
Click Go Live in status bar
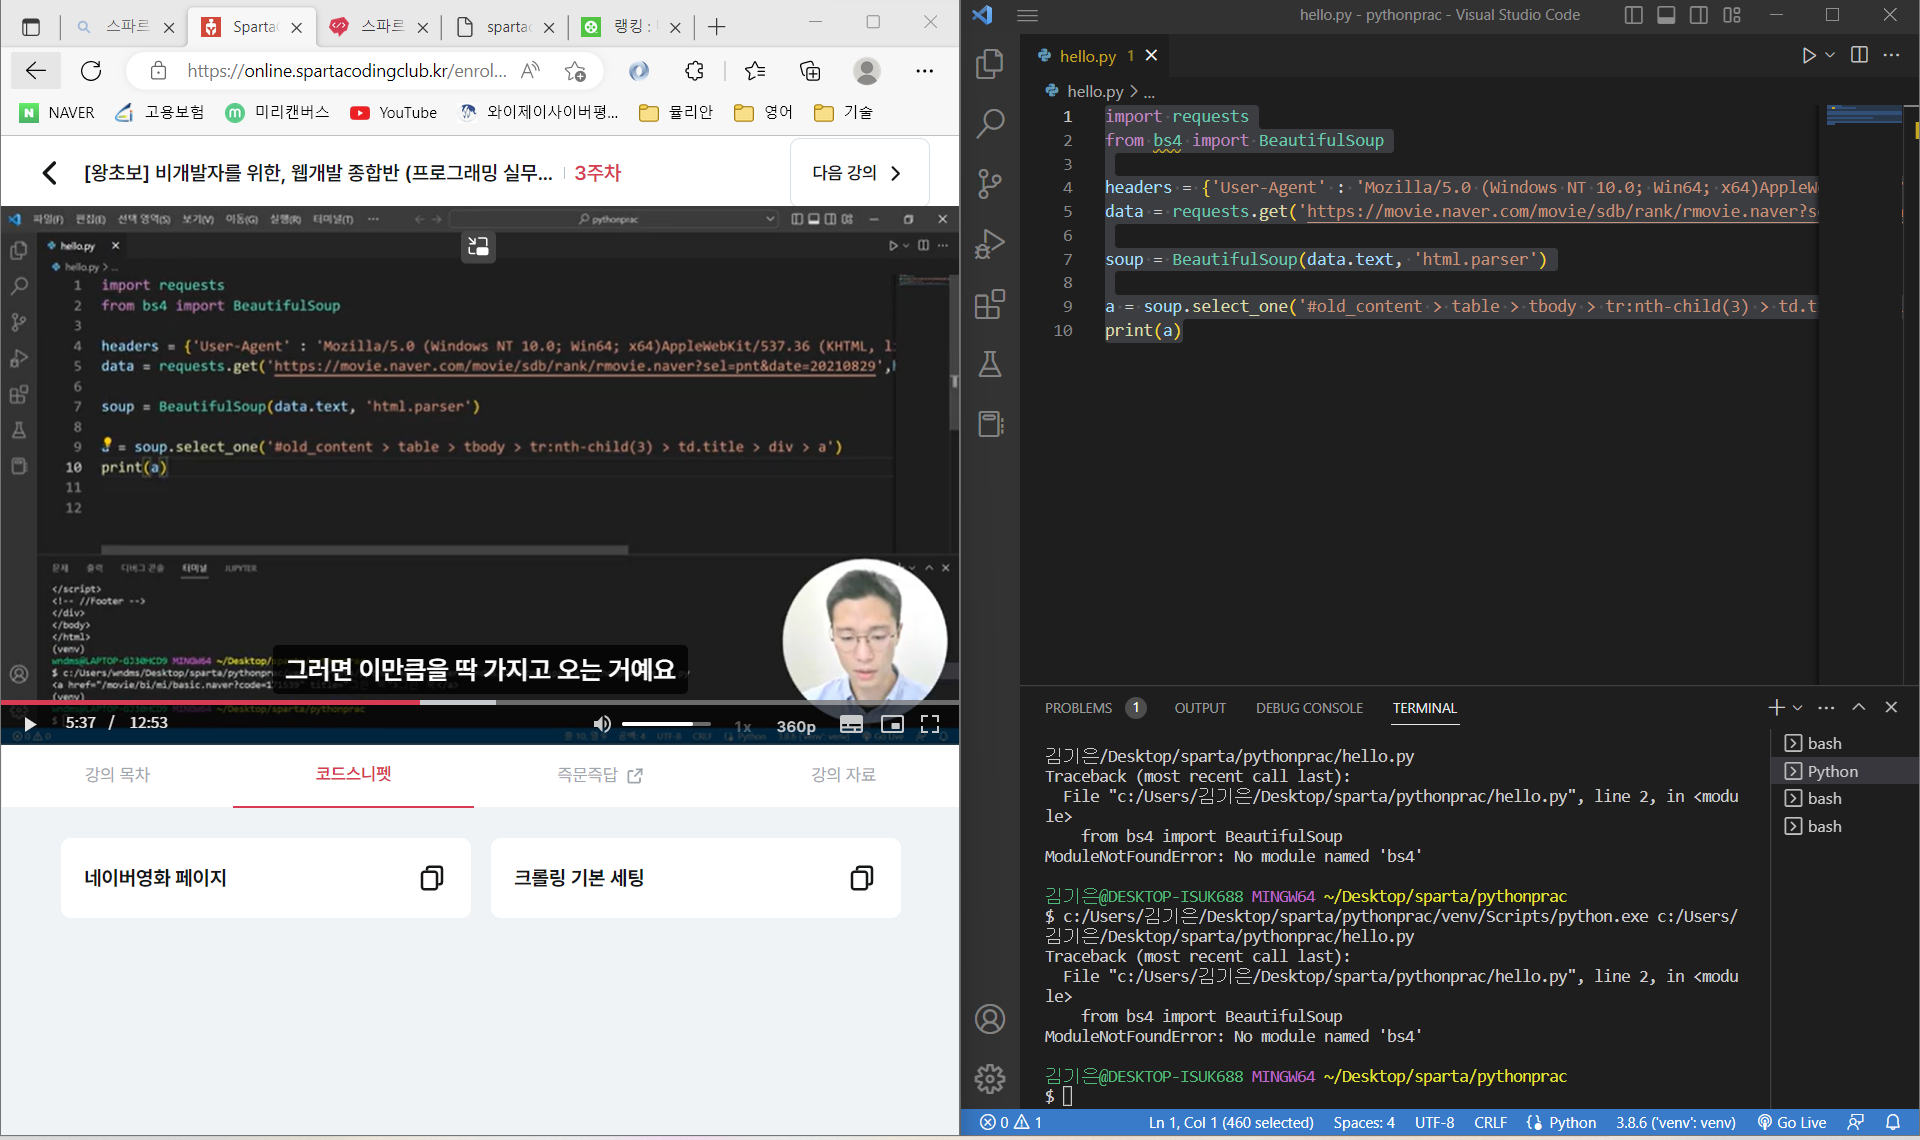click(x=1792, y=1123)
